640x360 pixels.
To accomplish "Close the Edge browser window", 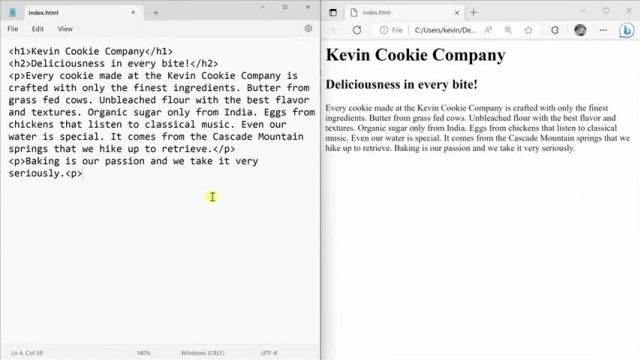I will pyautogui.click(x=629, y=11).
